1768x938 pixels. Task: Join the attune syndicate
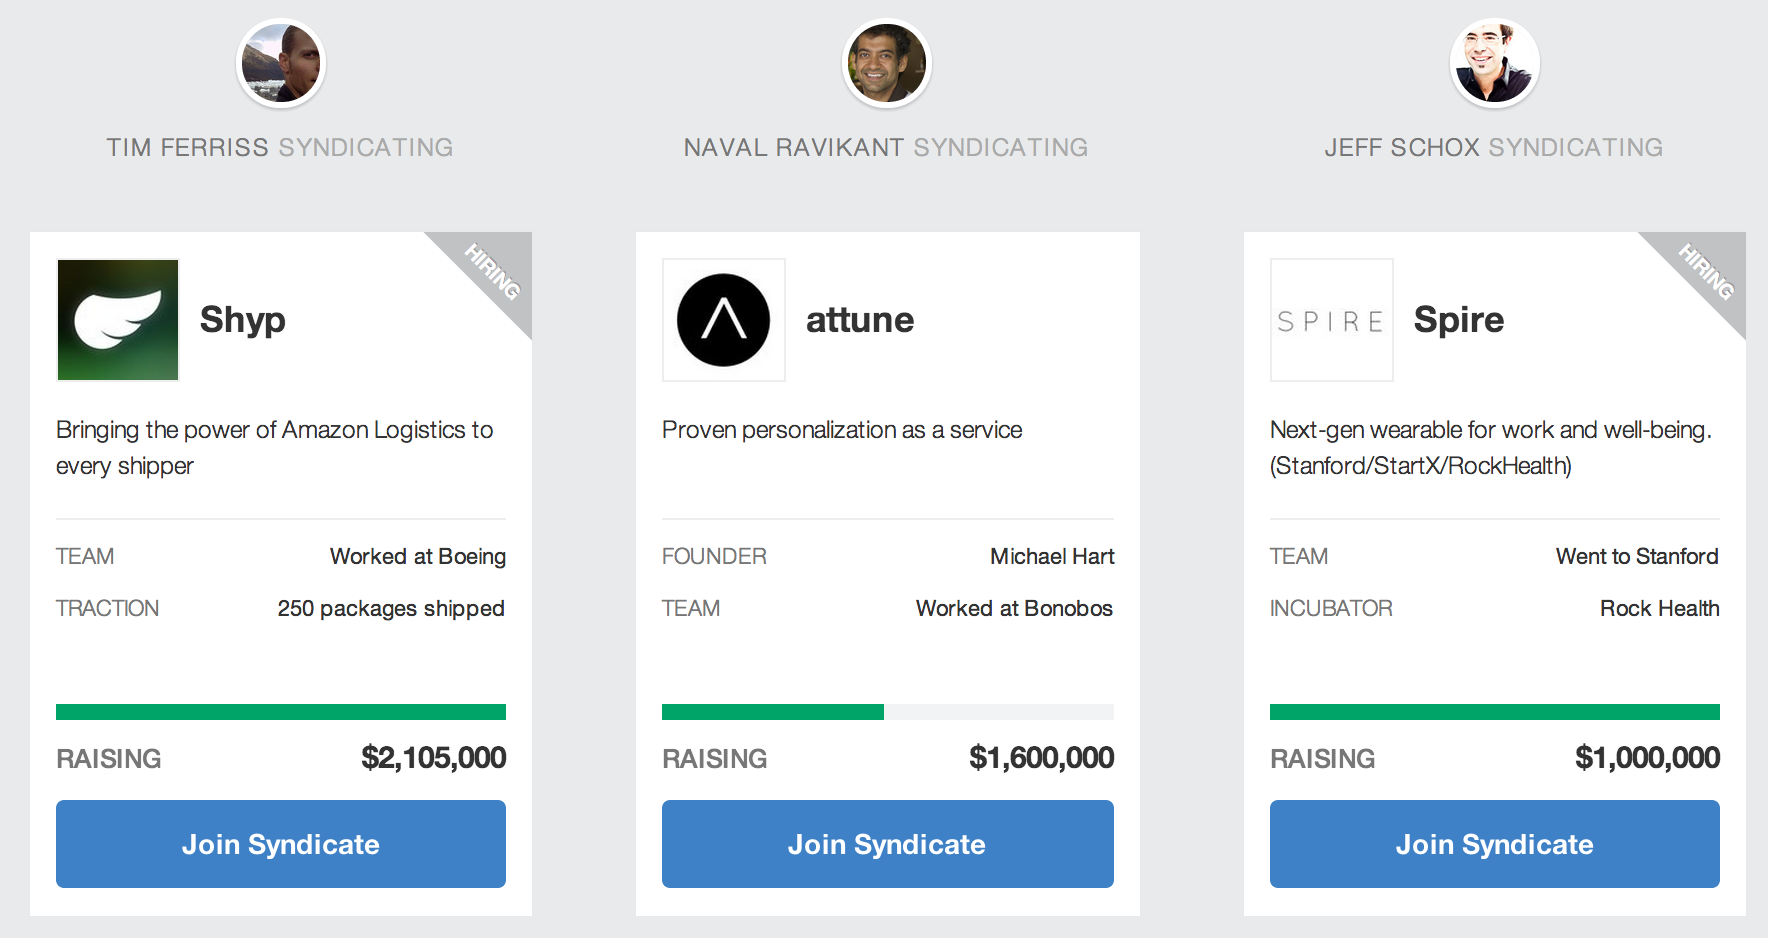point(887,844)
